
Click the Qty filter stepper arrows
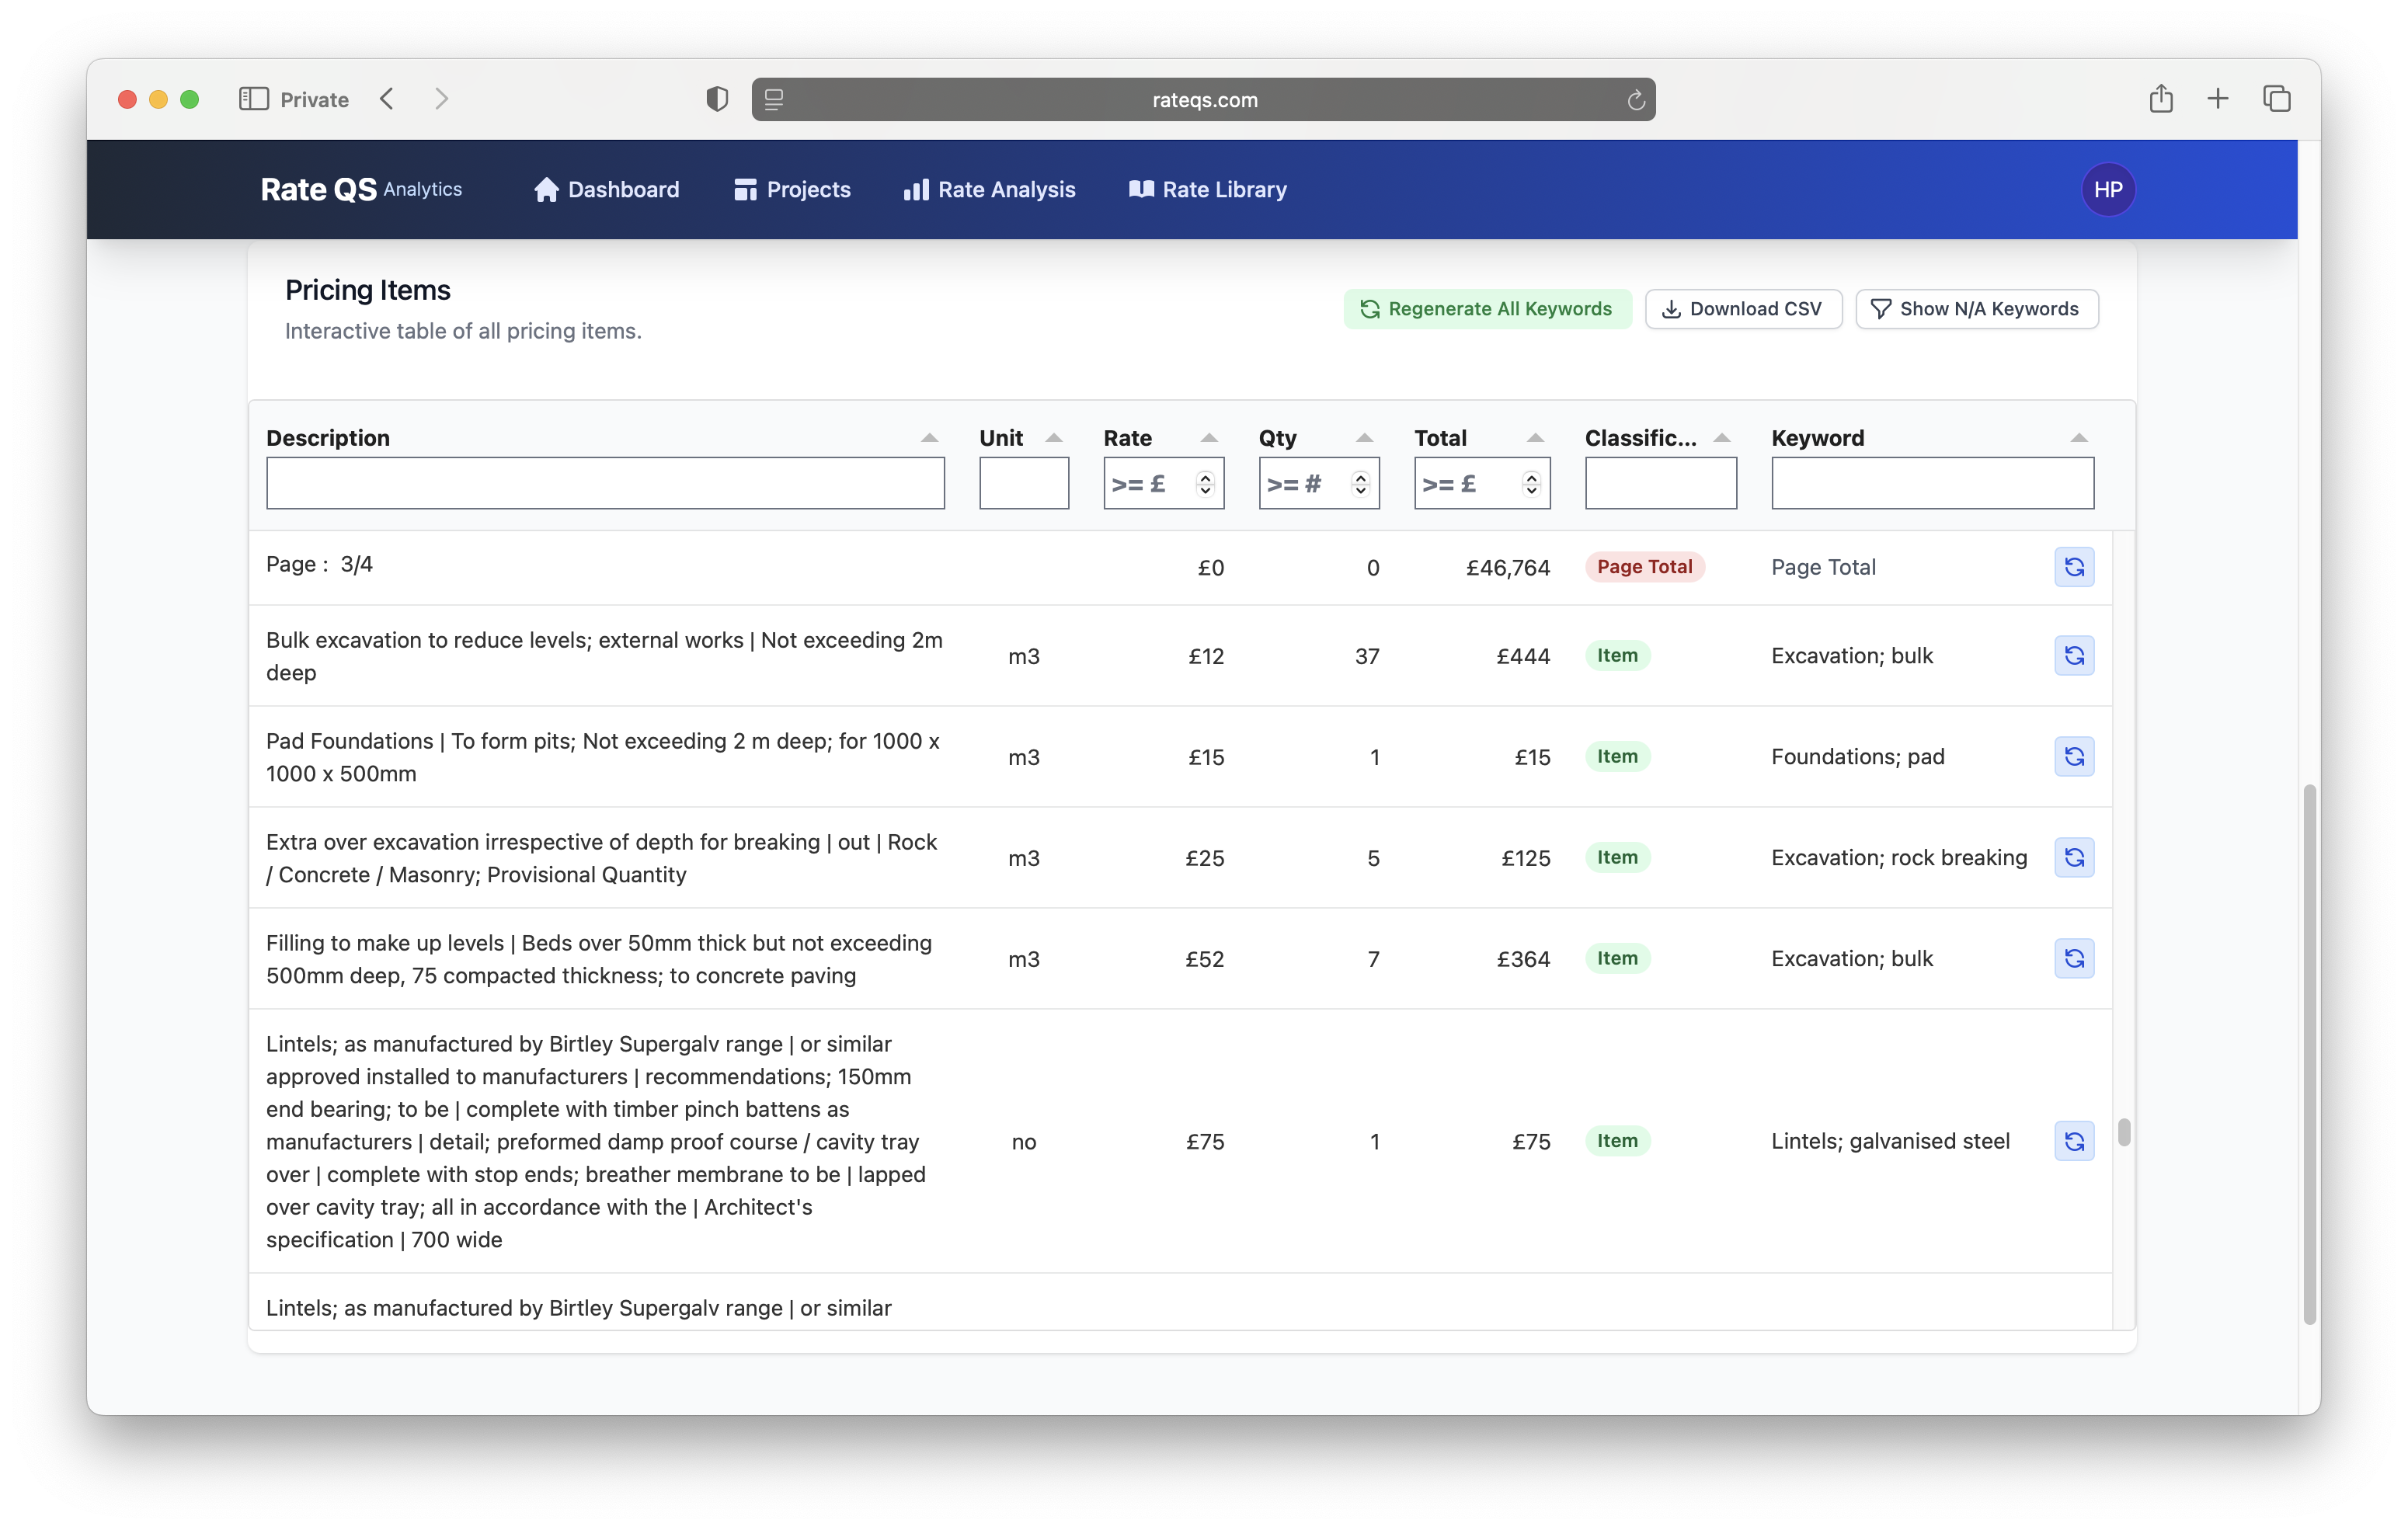tap(1360, 483)
